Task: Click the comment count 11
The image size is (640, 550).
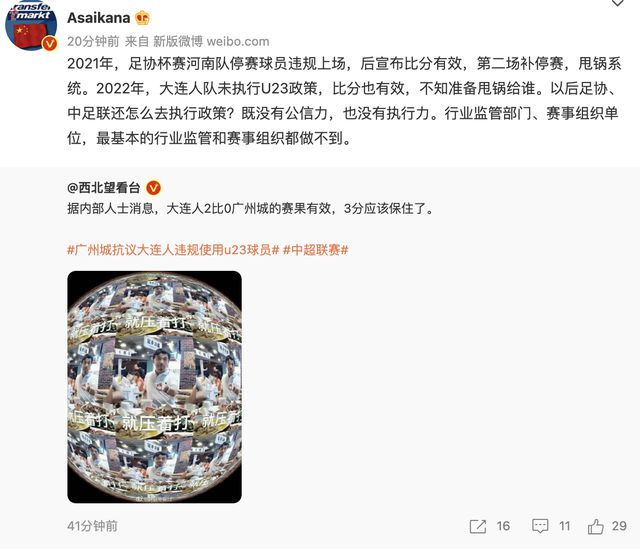Action: [x=564, y=526]
